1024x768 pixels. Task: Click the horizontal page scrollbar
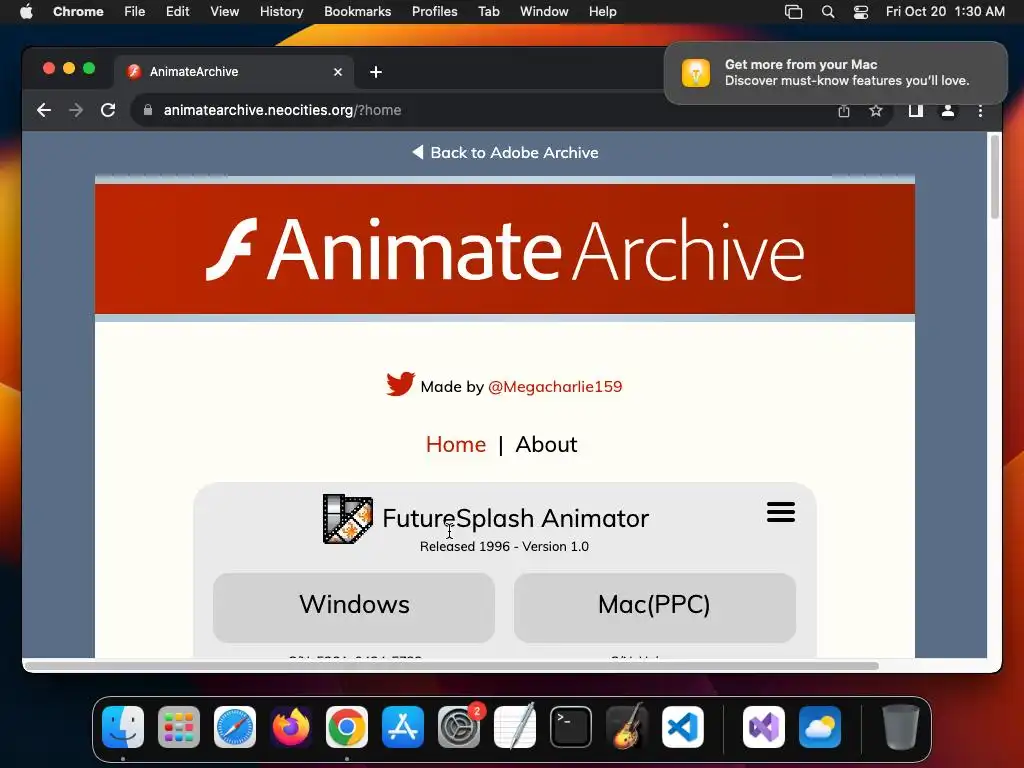point(452,666)
